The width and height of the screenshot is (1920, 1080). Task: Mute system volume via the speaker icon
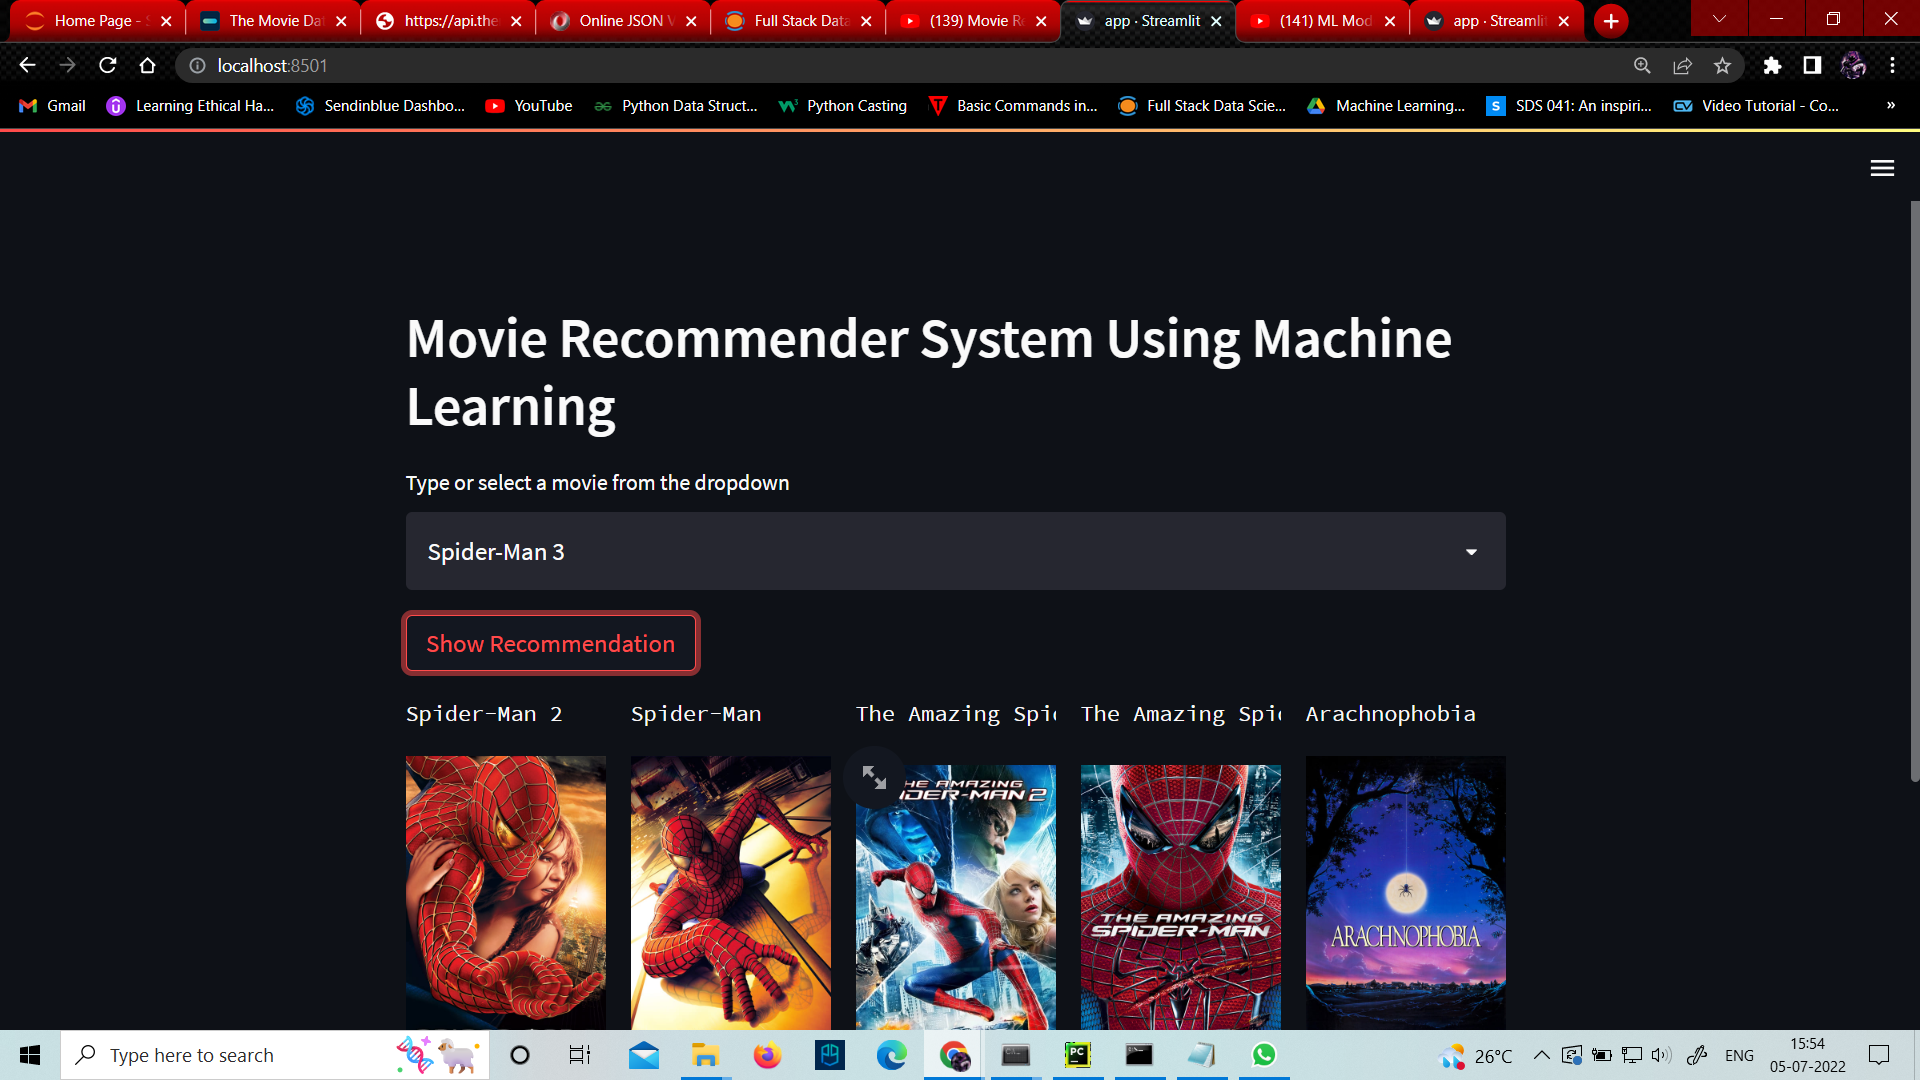[1661, 1055]
